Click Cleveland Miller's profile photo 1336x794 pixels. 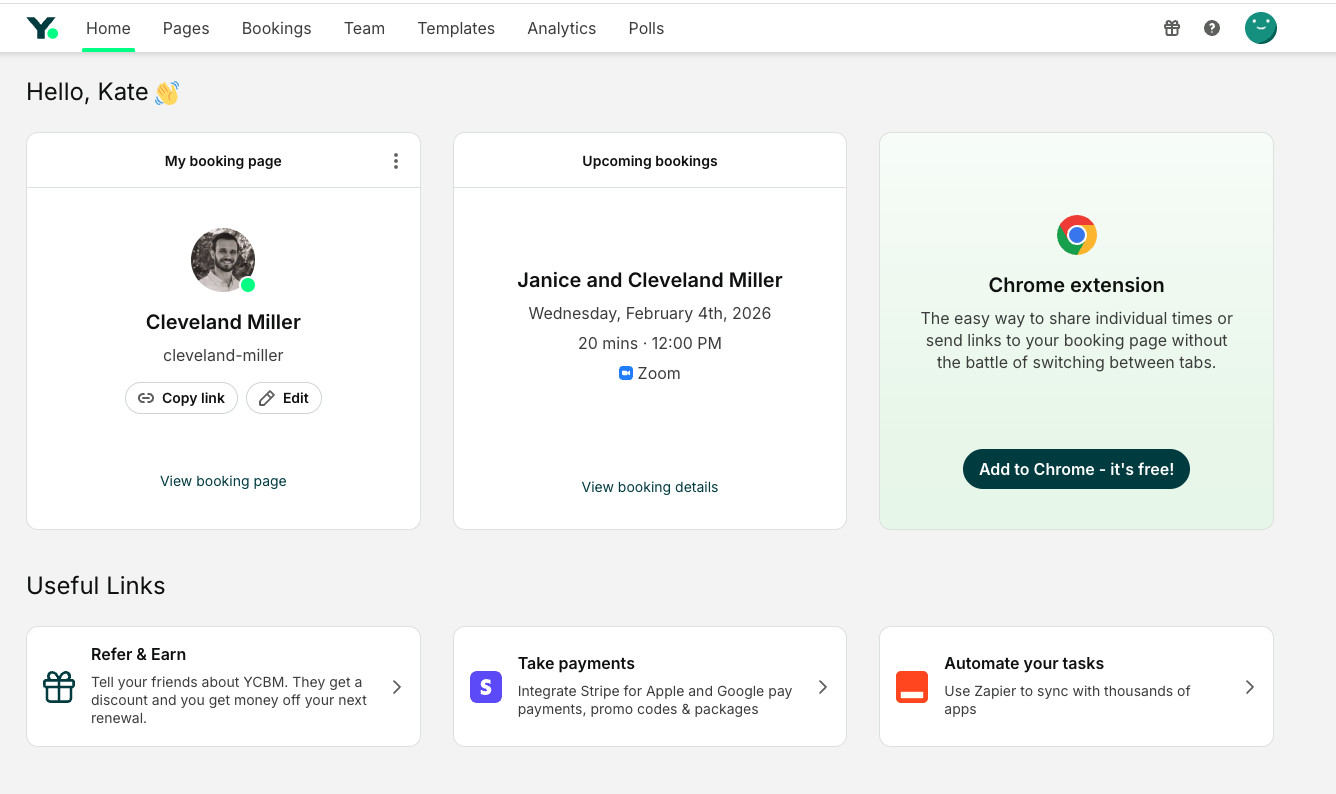223,260
